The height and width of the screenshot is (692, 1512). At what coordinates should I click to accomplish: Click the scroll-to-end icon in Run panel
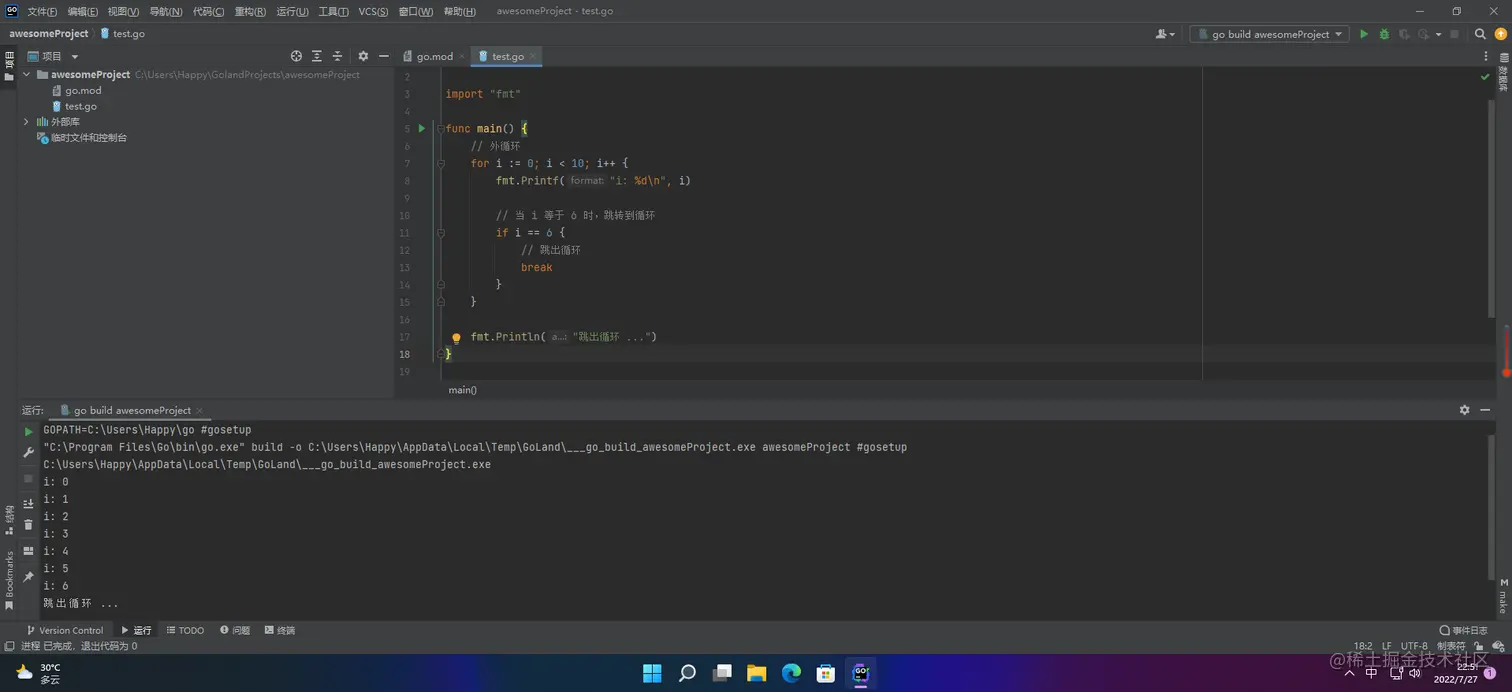(28, 503)
